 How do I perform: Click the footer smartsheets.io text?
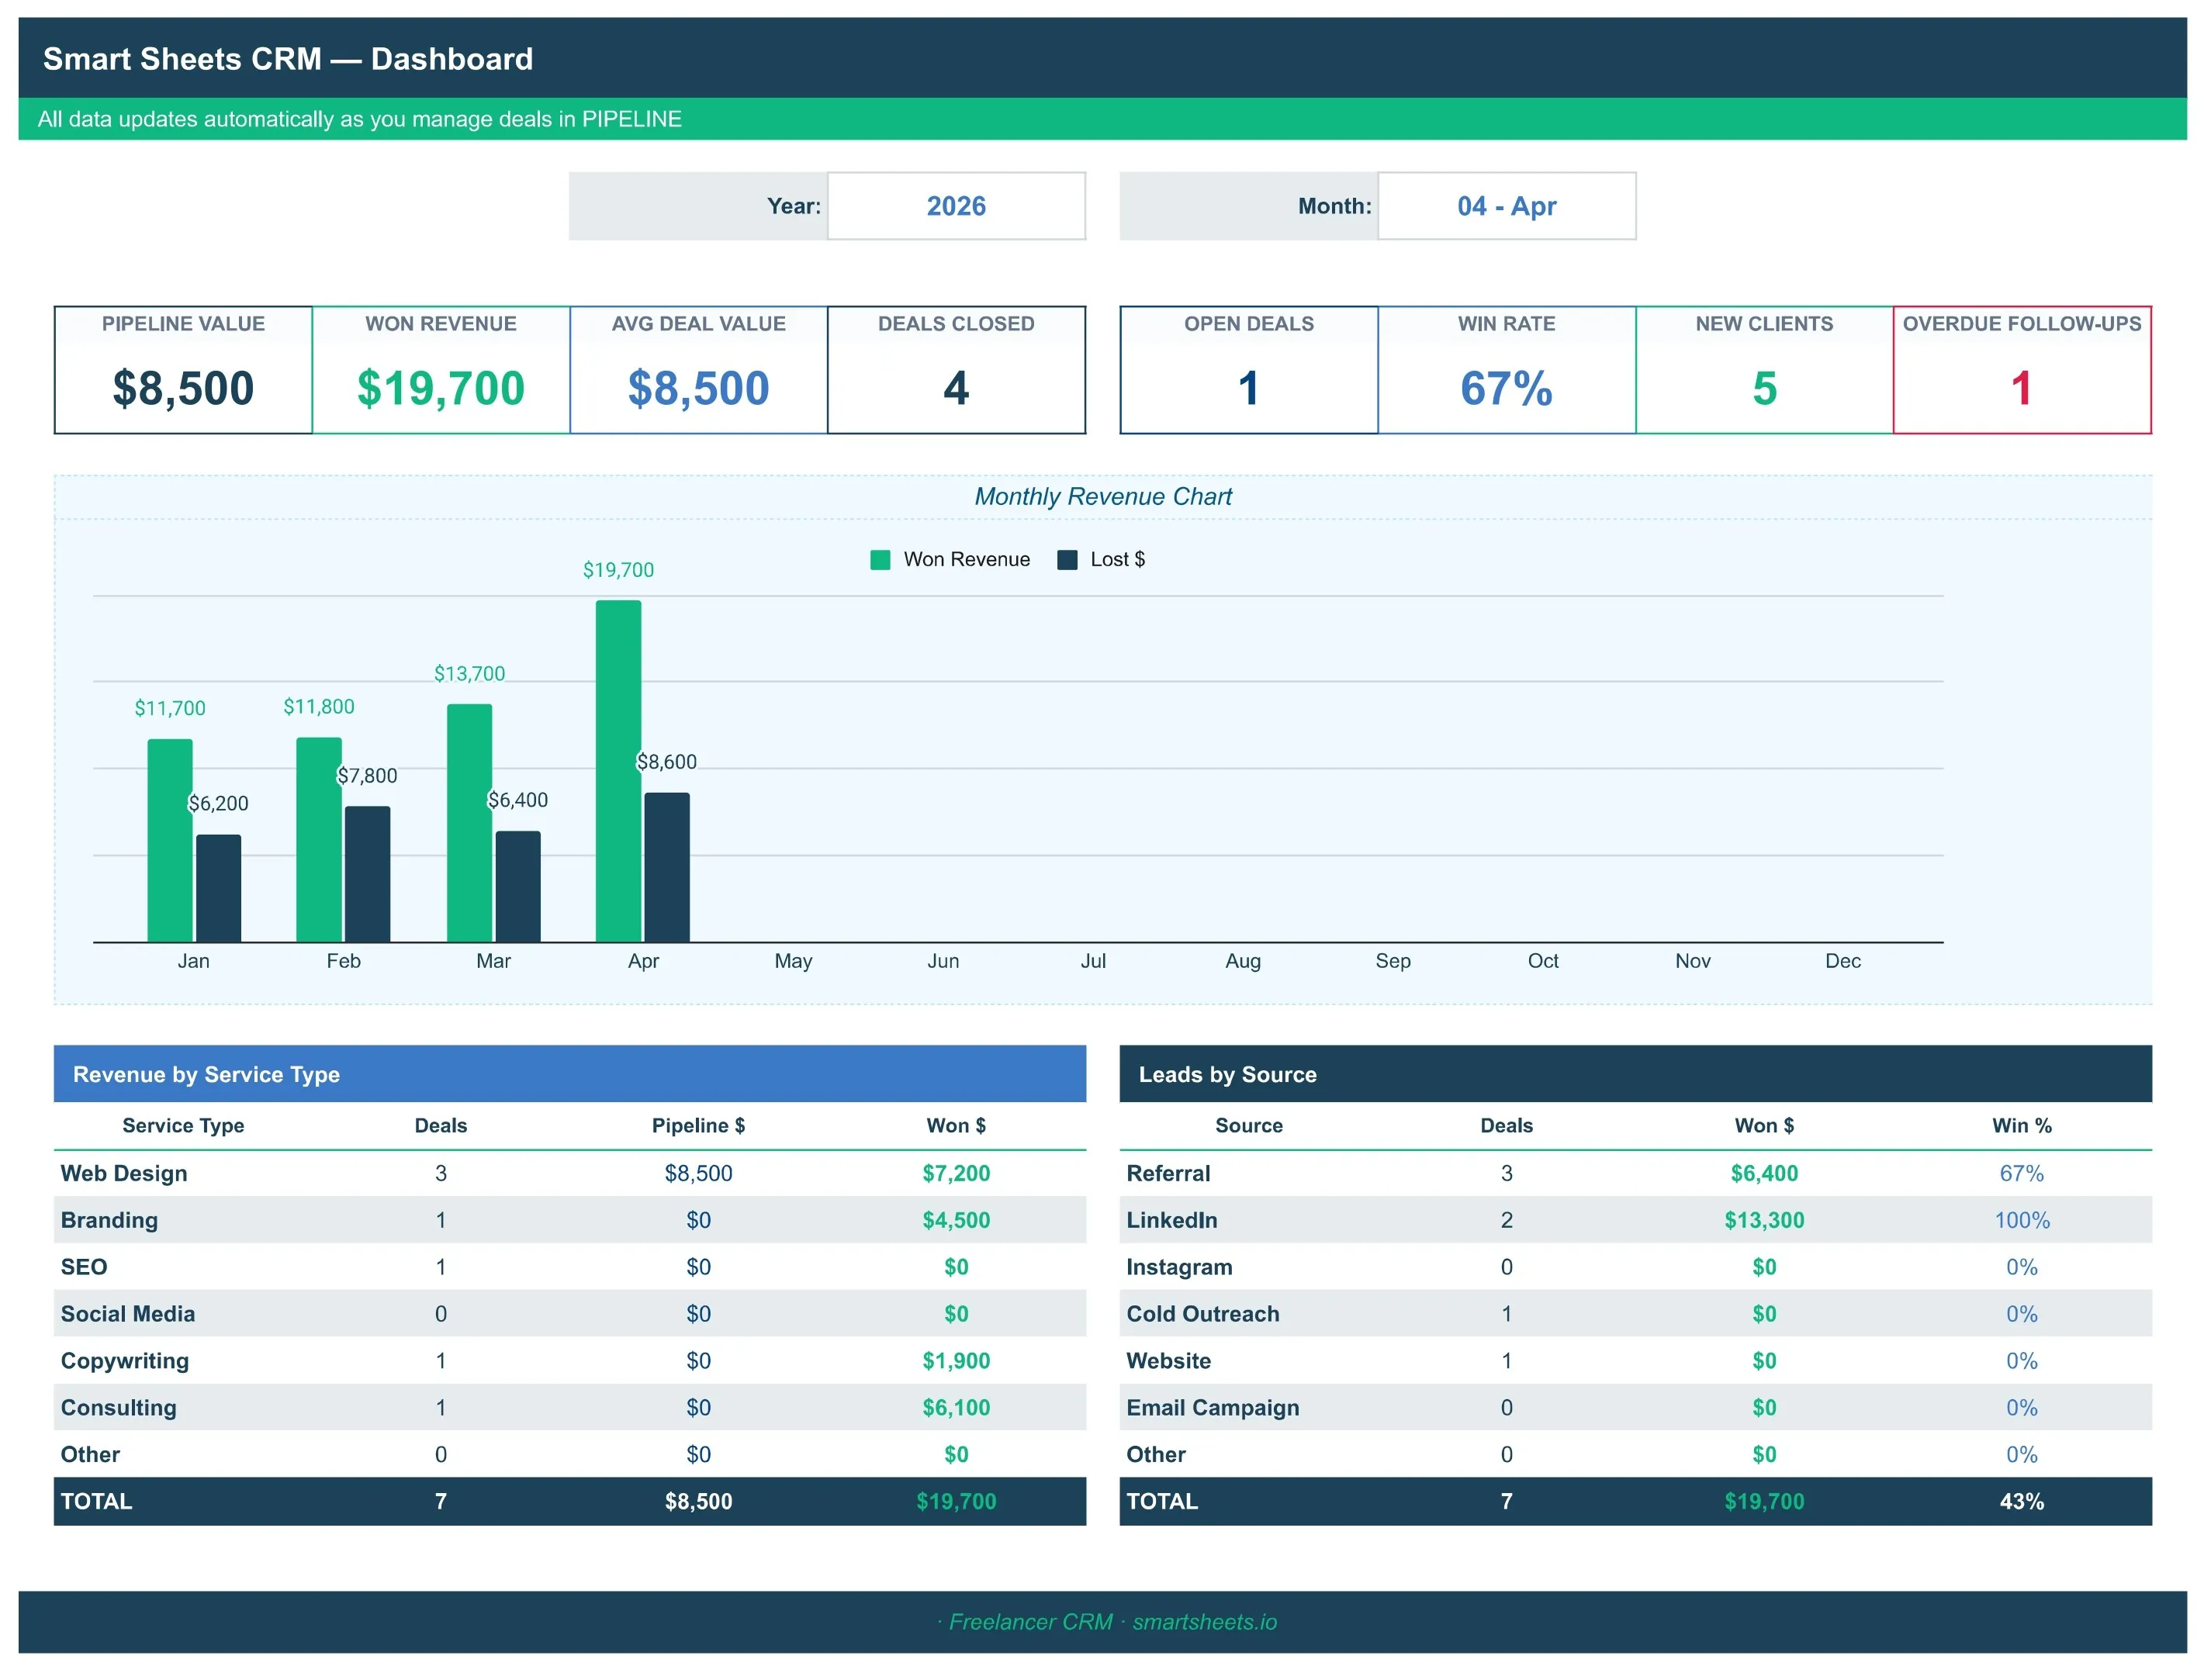click(1204, 1621)
